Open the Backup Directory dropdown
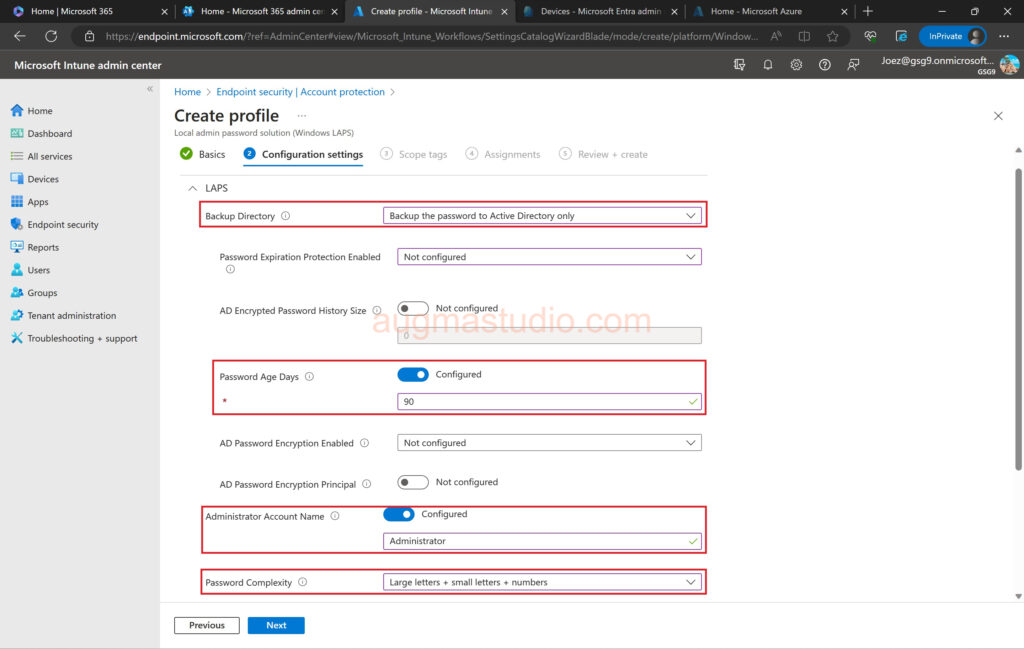1024x649 pixels. pos(543,216)
